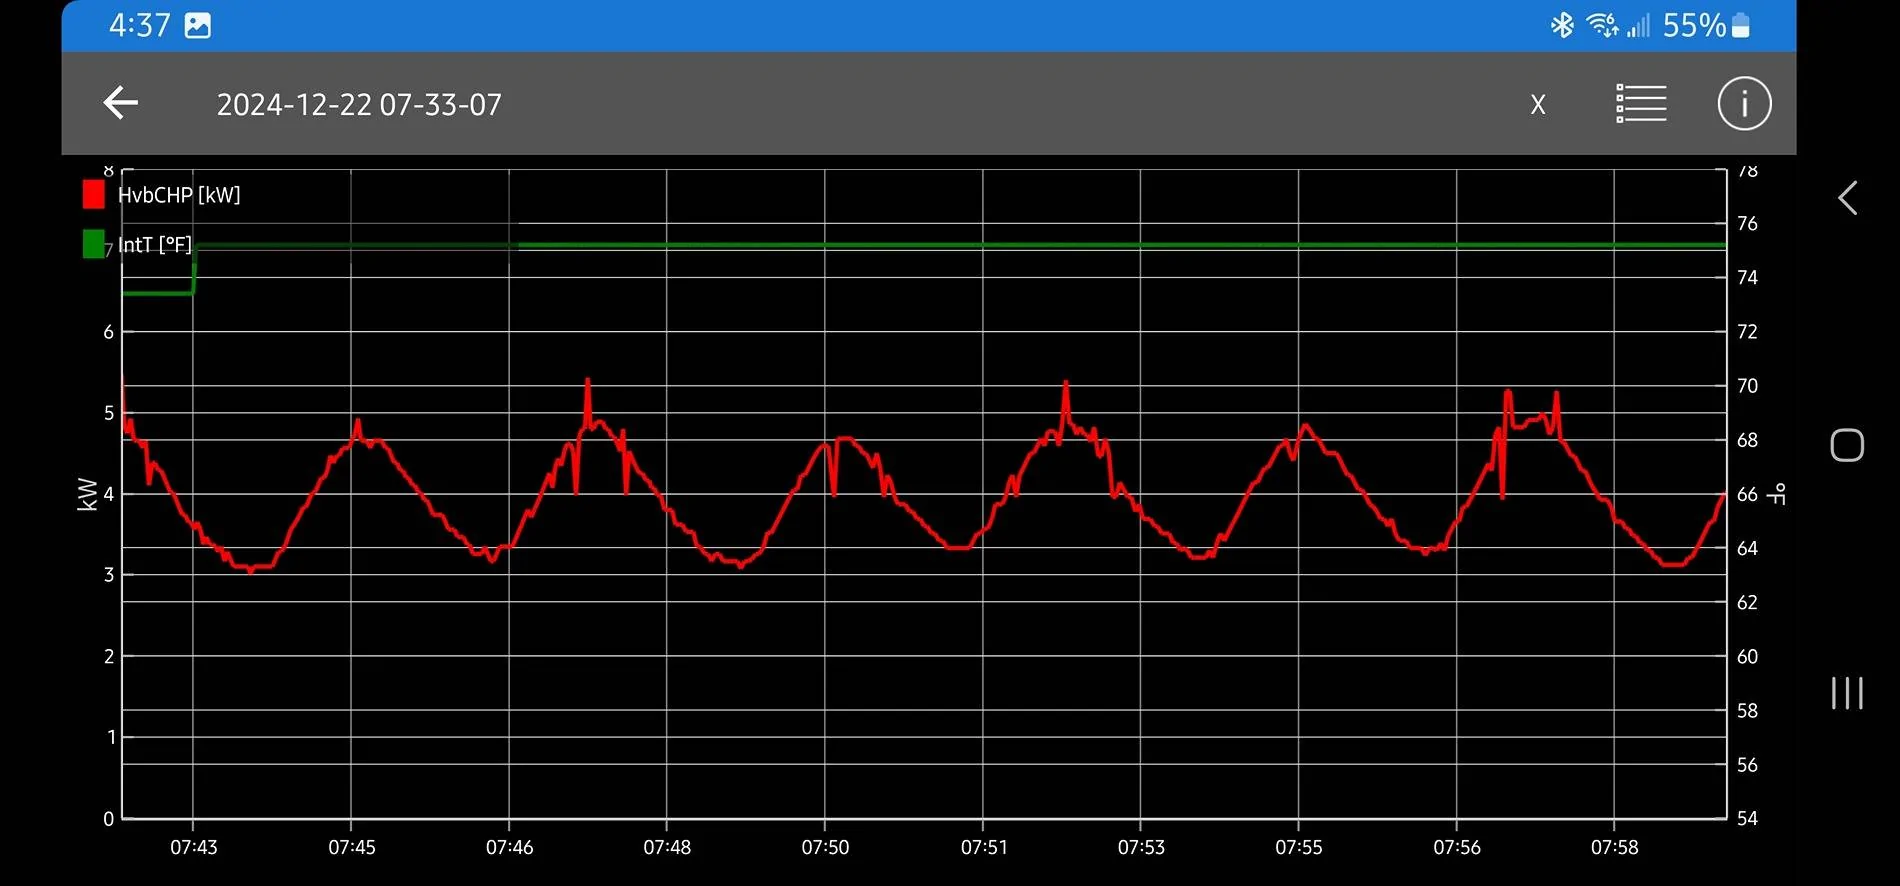
Task: Open the list view icon
Action: (x=1641, y=104)
